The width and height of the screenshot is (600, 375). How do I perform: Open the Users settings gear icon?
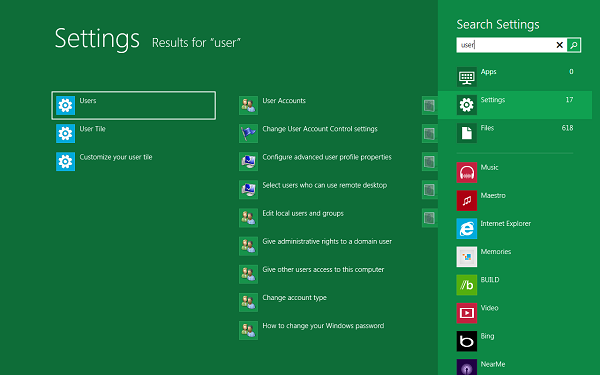pyautogui.click(x=65, y=105)
